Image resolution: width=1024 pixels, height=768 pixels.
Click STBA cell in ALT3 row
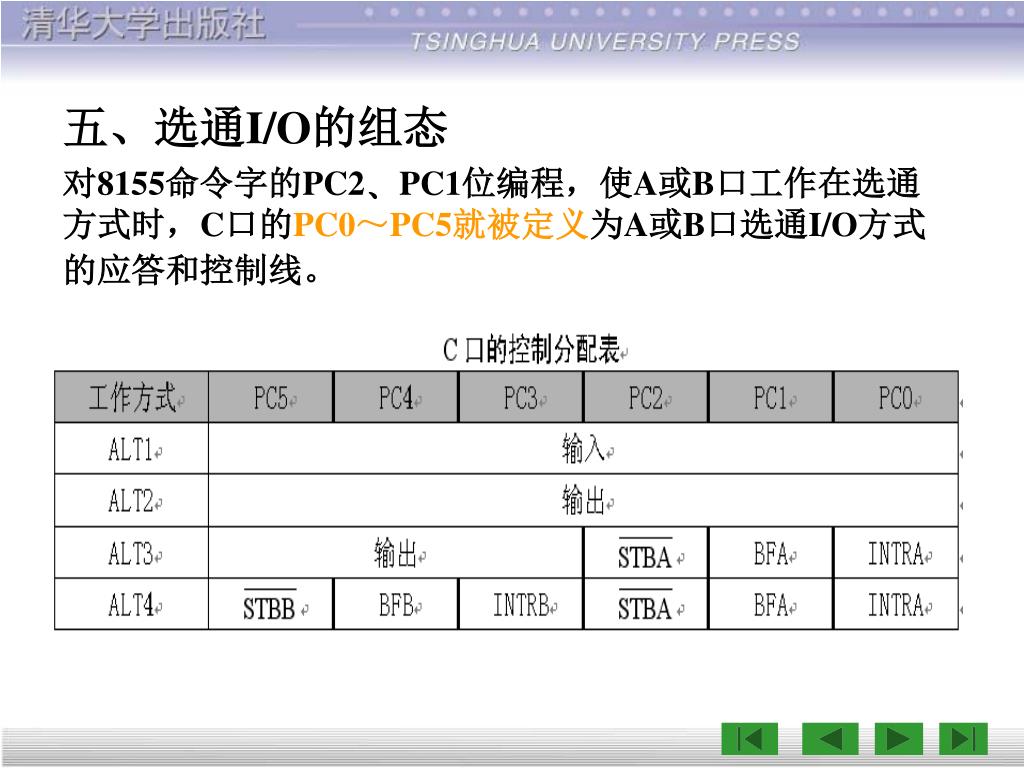click(646, 553)
